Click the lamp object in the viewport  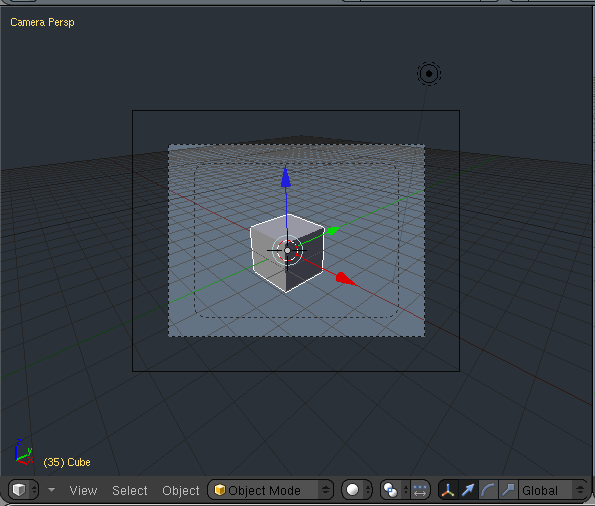point(429,74)
